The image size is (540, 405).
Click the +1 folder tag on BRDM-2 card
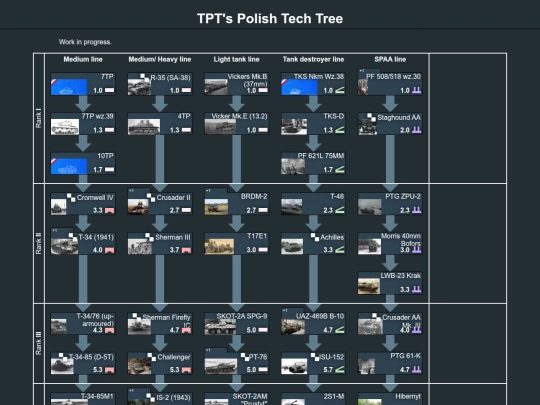pyautogui.click(x=208, y=190)
